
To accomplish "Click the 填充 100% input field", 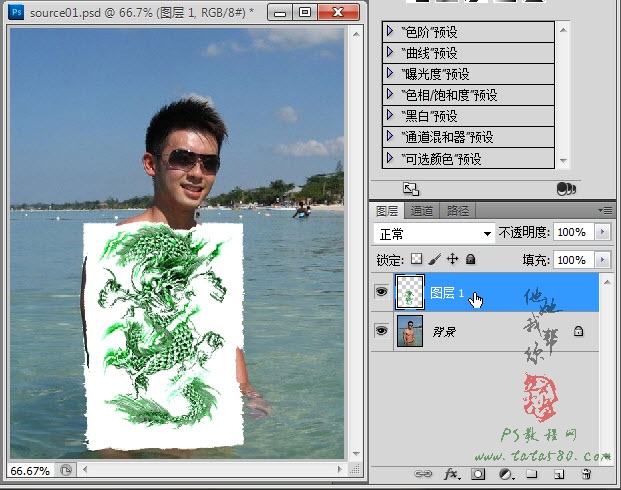I will 573,260.
